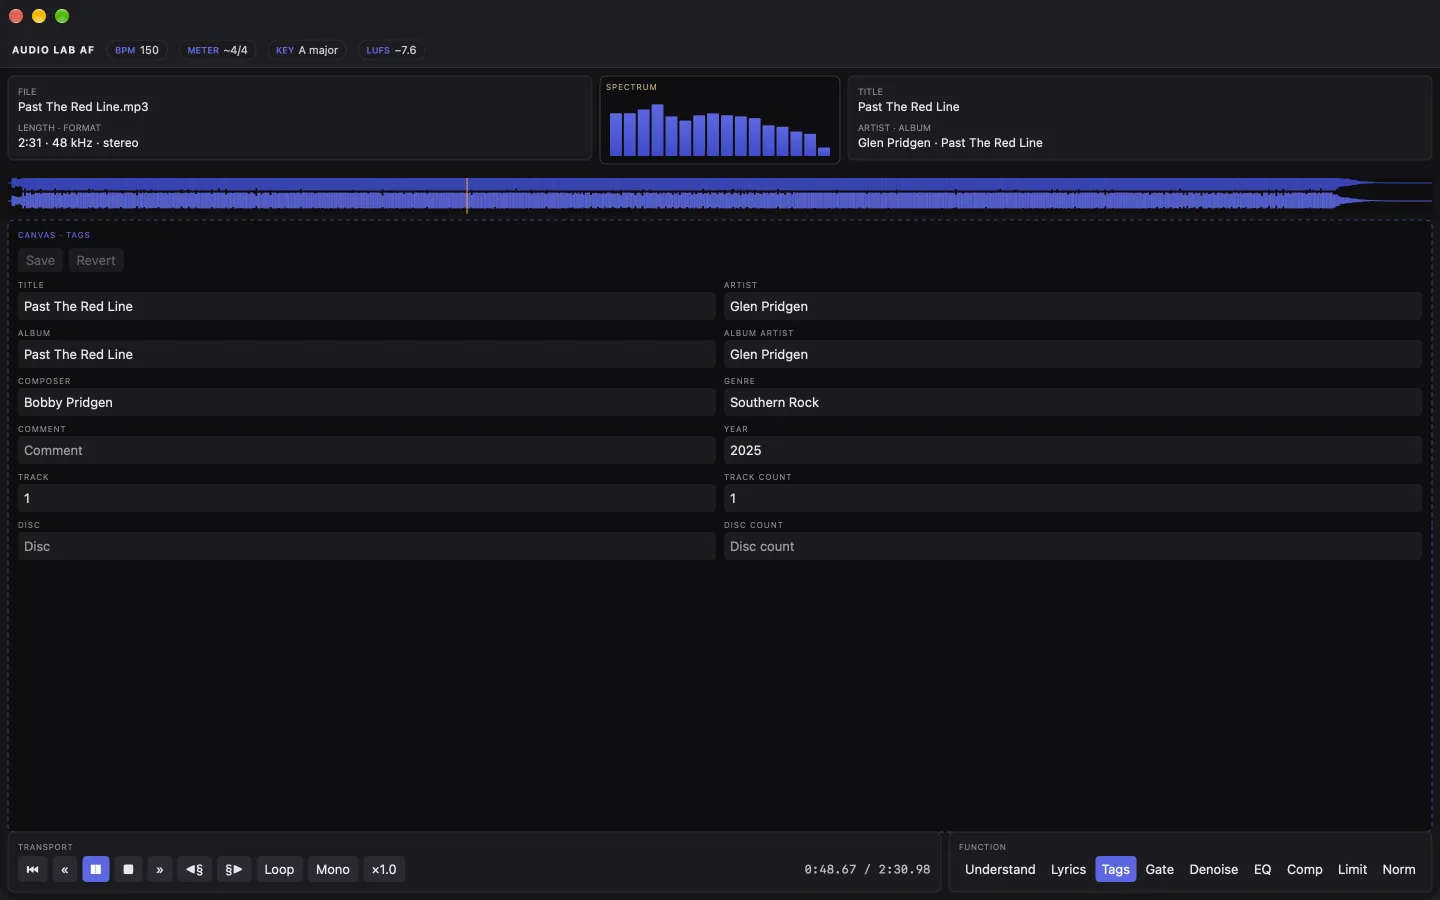
Task: Click the Revert button
Action: tap(96, 261)
